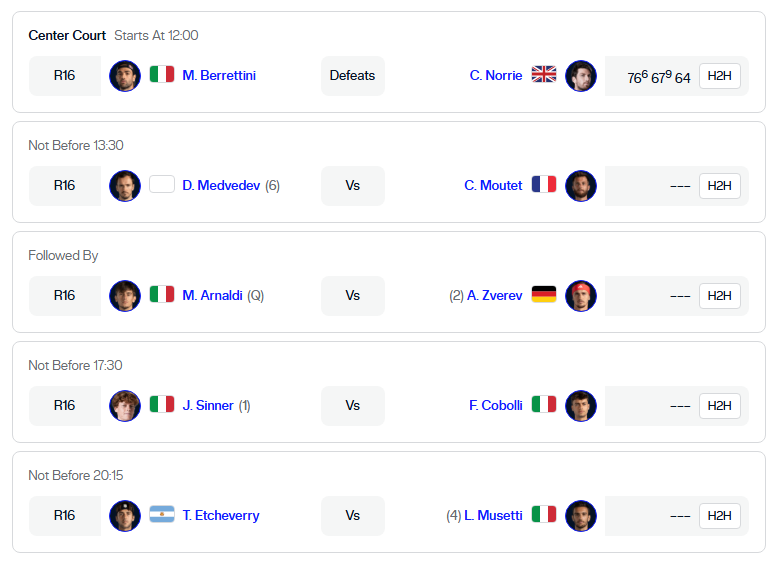Open the J. Sinner player link
The height and width of the screenshot is (564, 778).
208,405
